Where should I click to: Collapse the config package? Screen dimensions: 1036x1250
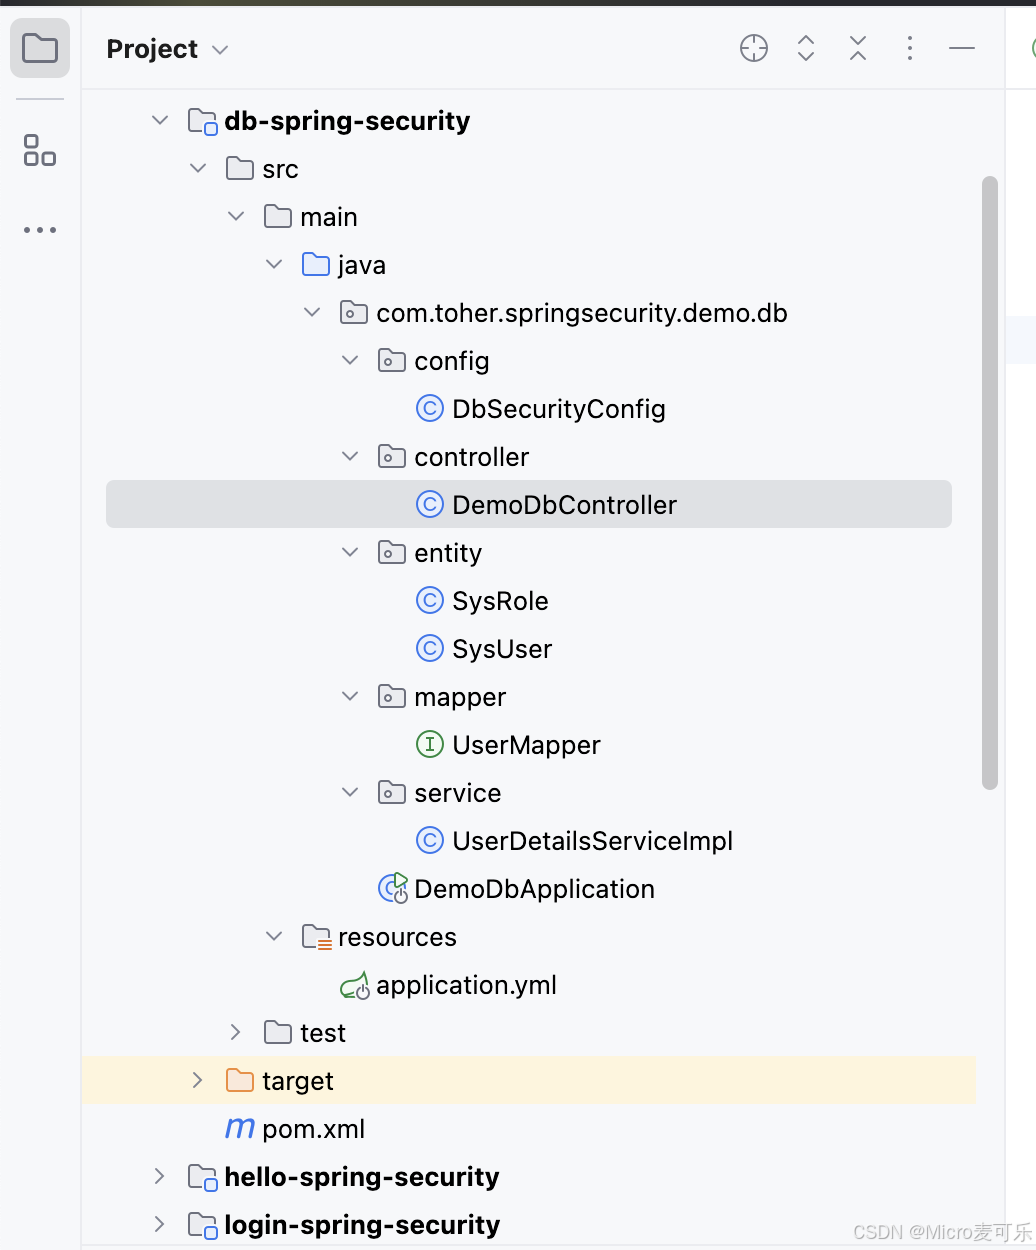coord(350,360)
